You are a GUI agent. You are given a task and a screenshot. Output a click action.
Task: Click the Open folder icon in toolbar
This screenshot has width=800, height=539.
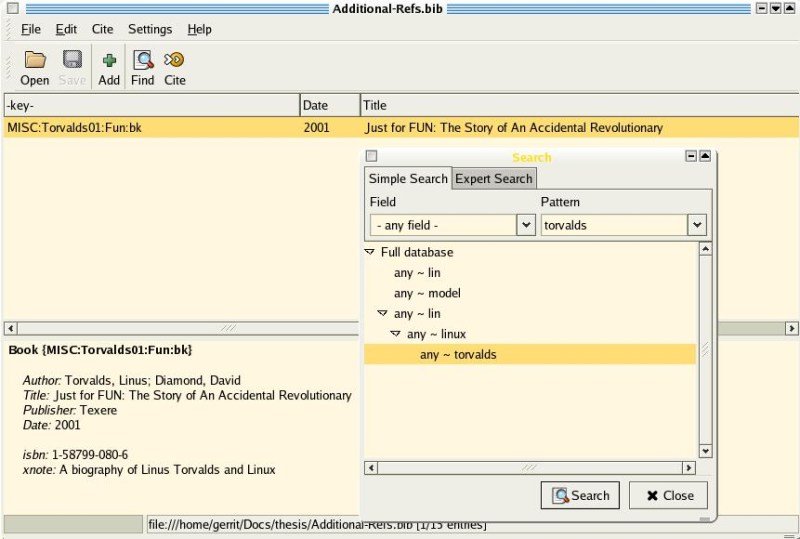tap(35, 60)
